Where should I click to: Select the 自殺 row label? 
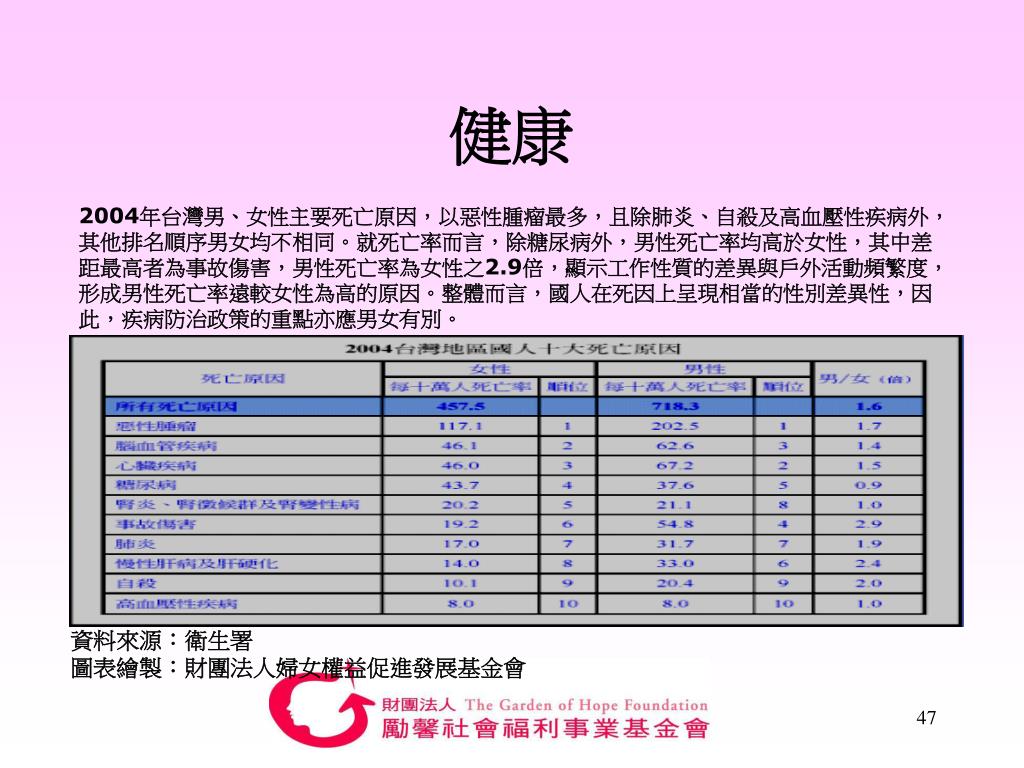point(135,583)
